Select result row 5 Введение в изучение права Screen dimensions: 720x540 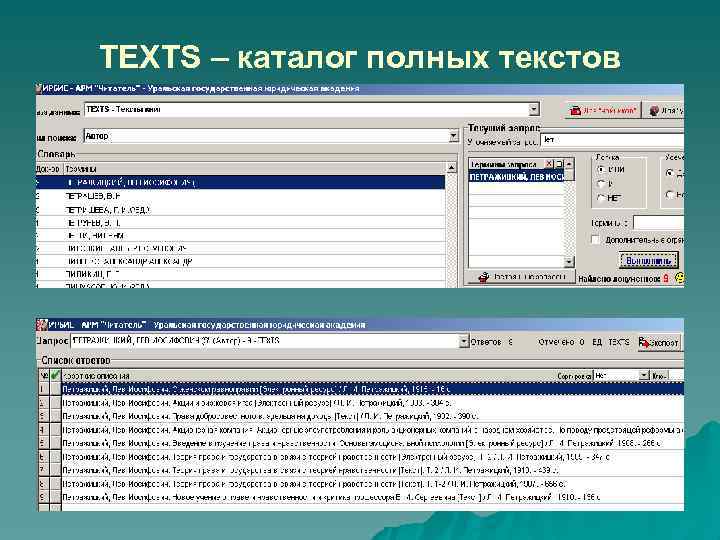[x=372, y=443]
